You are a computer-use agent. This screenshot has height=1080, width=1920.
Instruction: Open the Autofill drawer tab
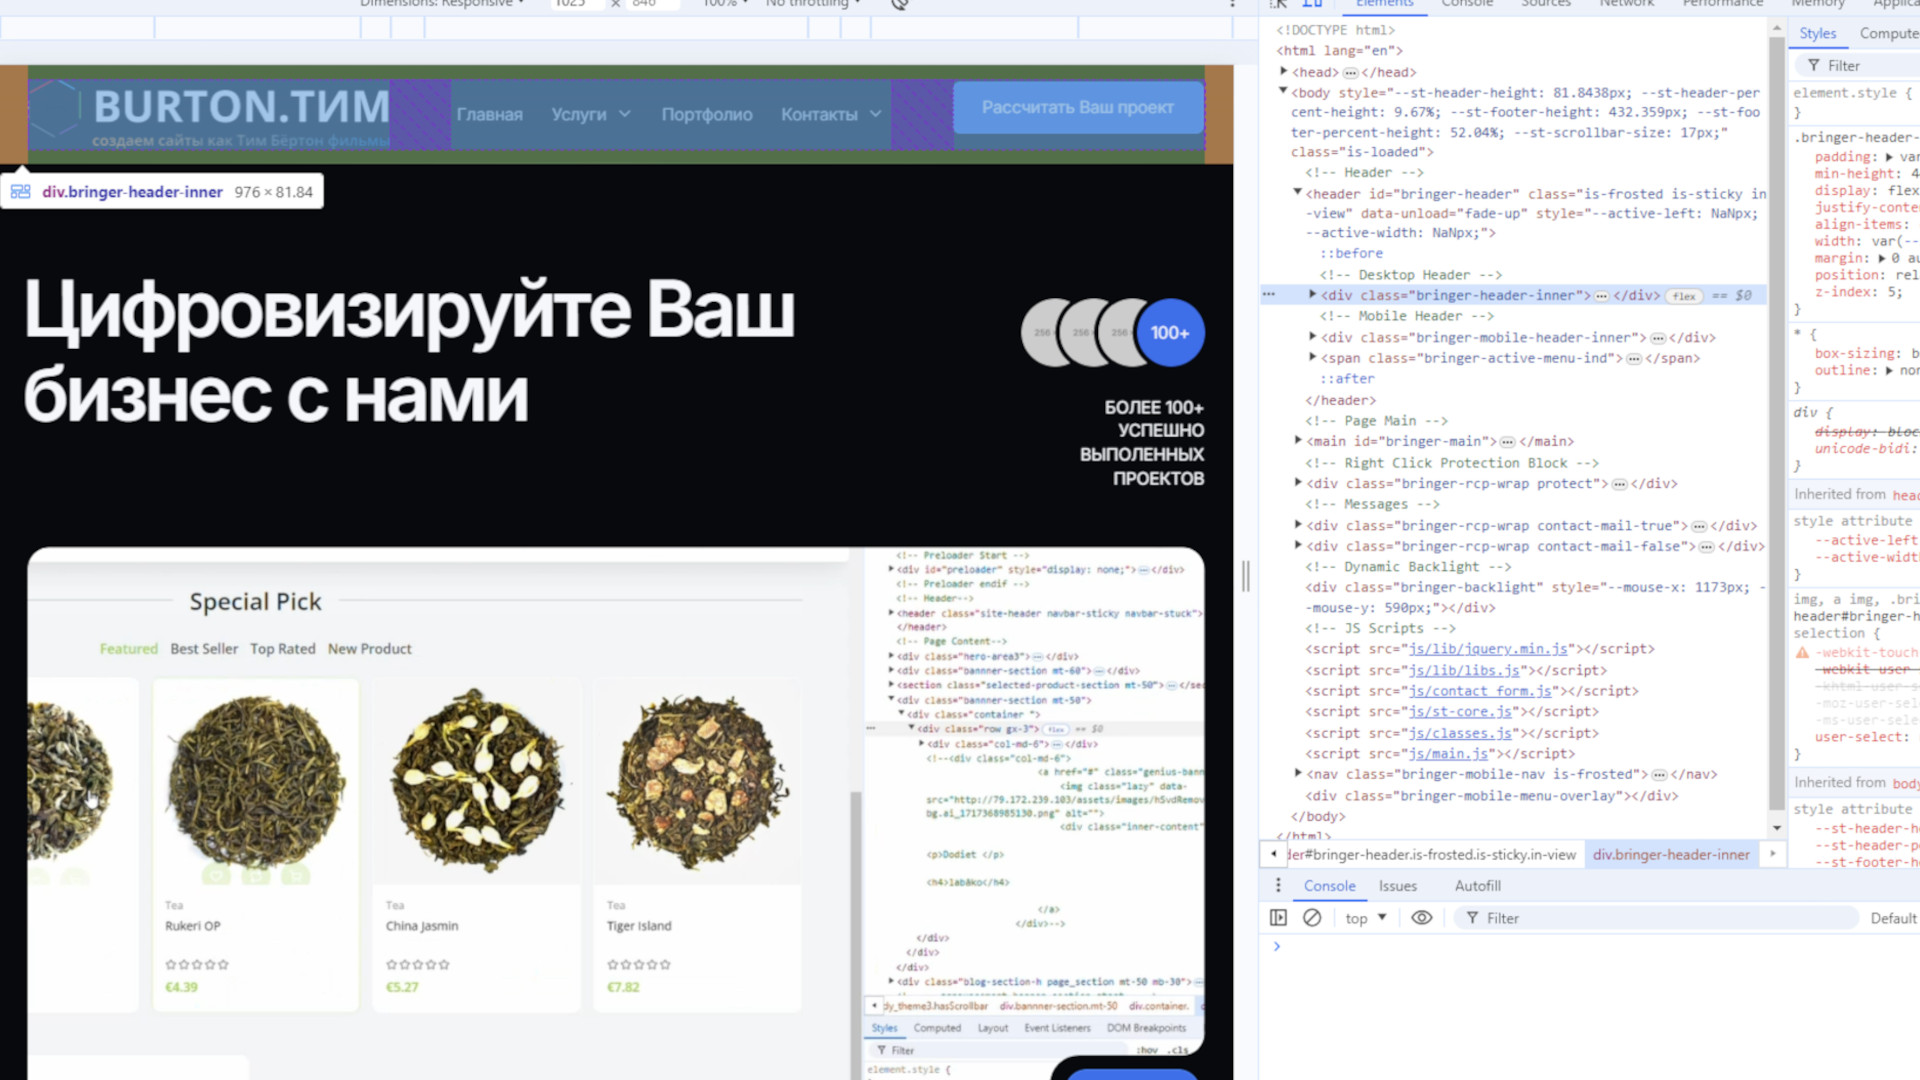(x=1477, y=886)
